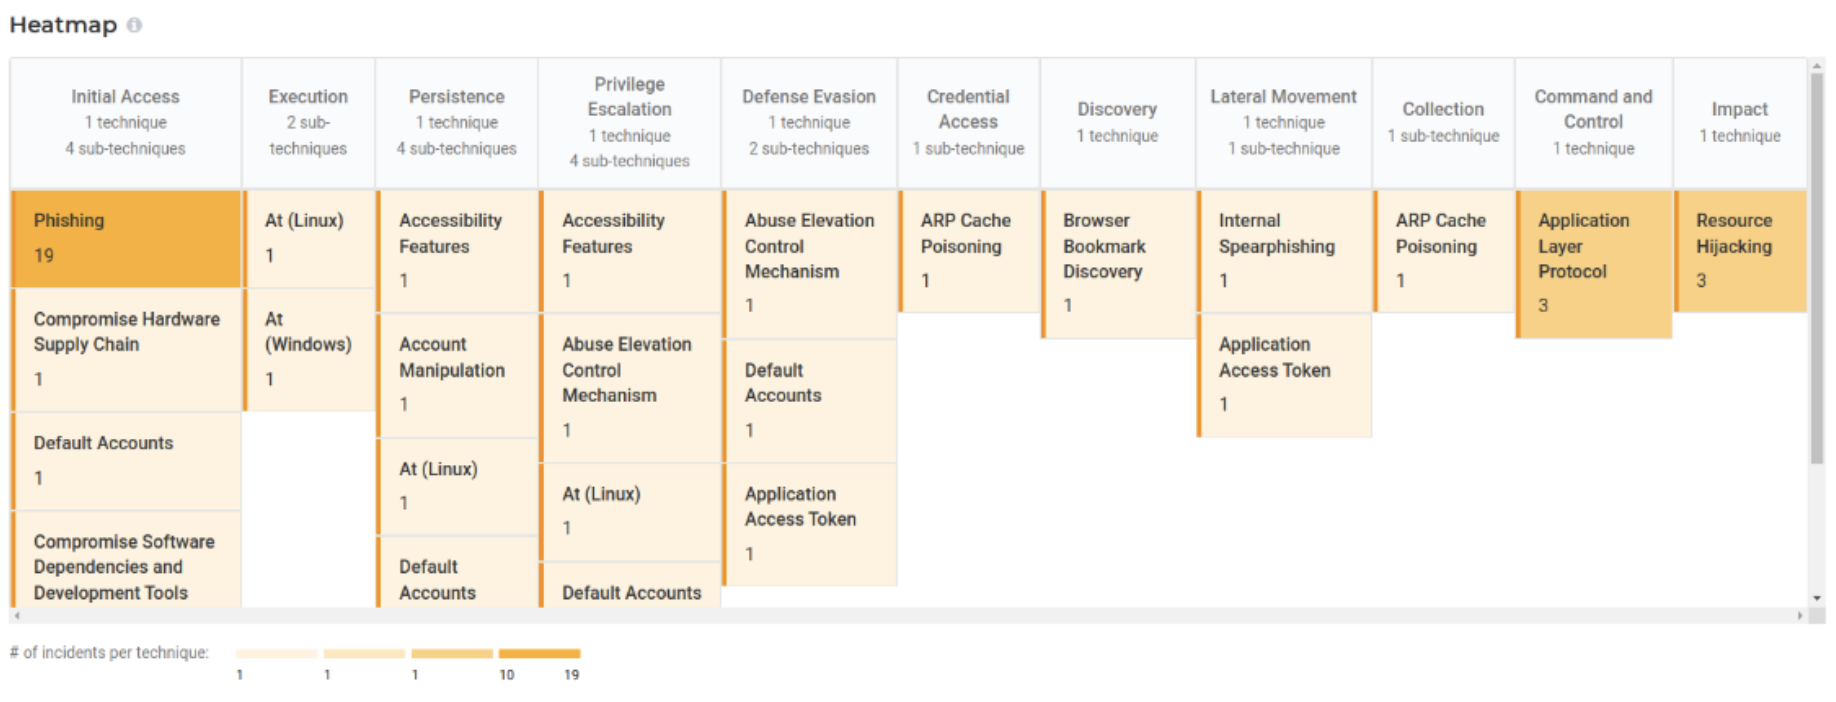Select the Application Layer Protocol cell
The height and width of the screenshot is (702, 1836).
pos(1593,262)
